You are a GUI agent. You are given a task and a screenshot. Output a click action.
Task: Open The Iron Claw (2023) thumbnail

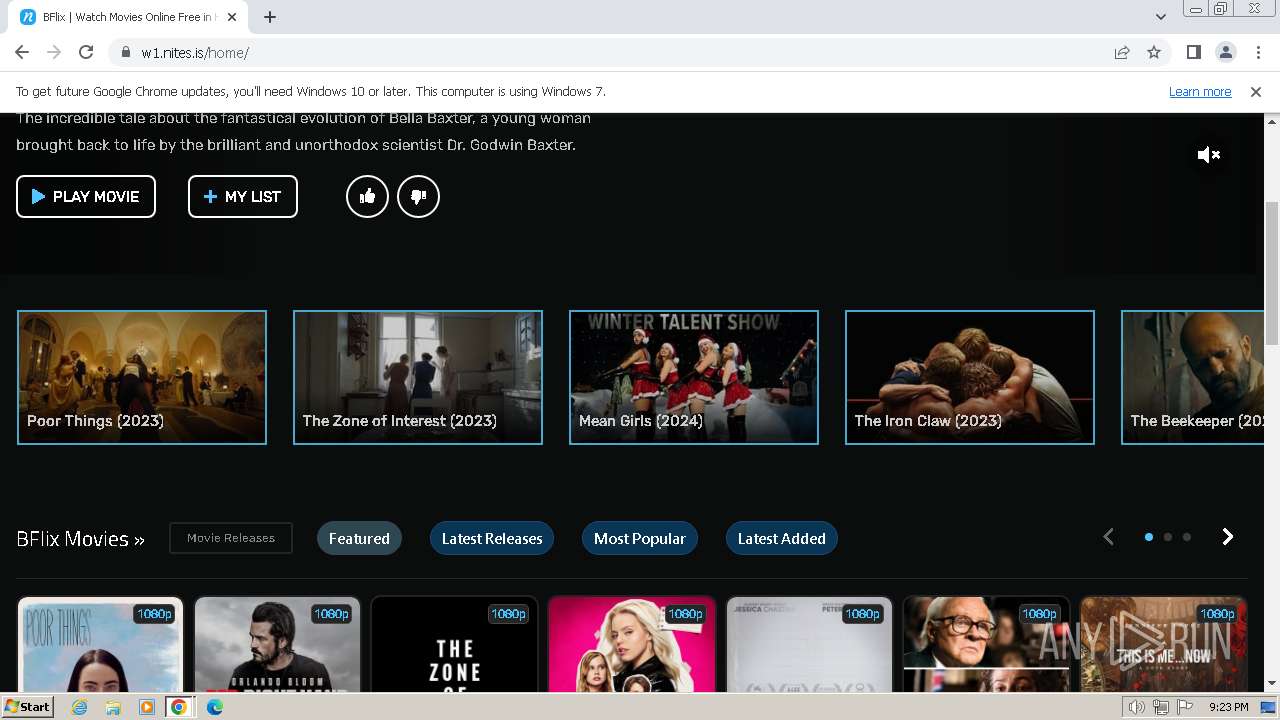pyautogui.click(x=970, y=377)
